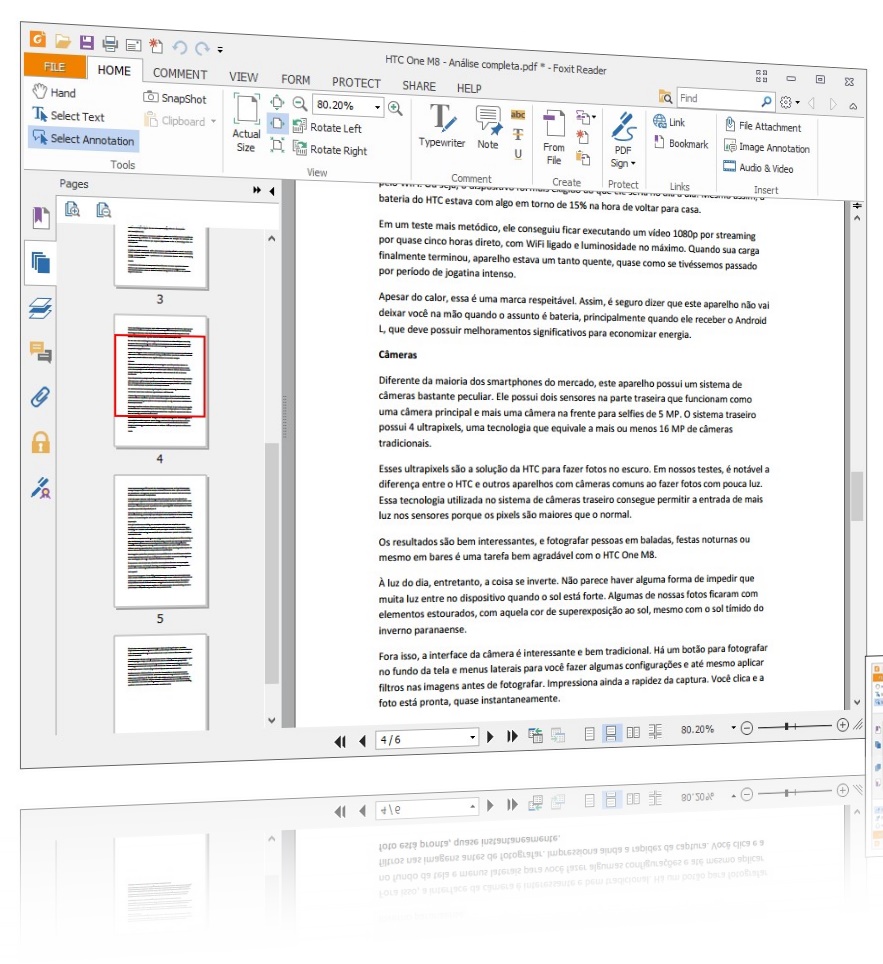Open the Digital Signatures side panel
The image size is (883, 964).
(41, 488)
